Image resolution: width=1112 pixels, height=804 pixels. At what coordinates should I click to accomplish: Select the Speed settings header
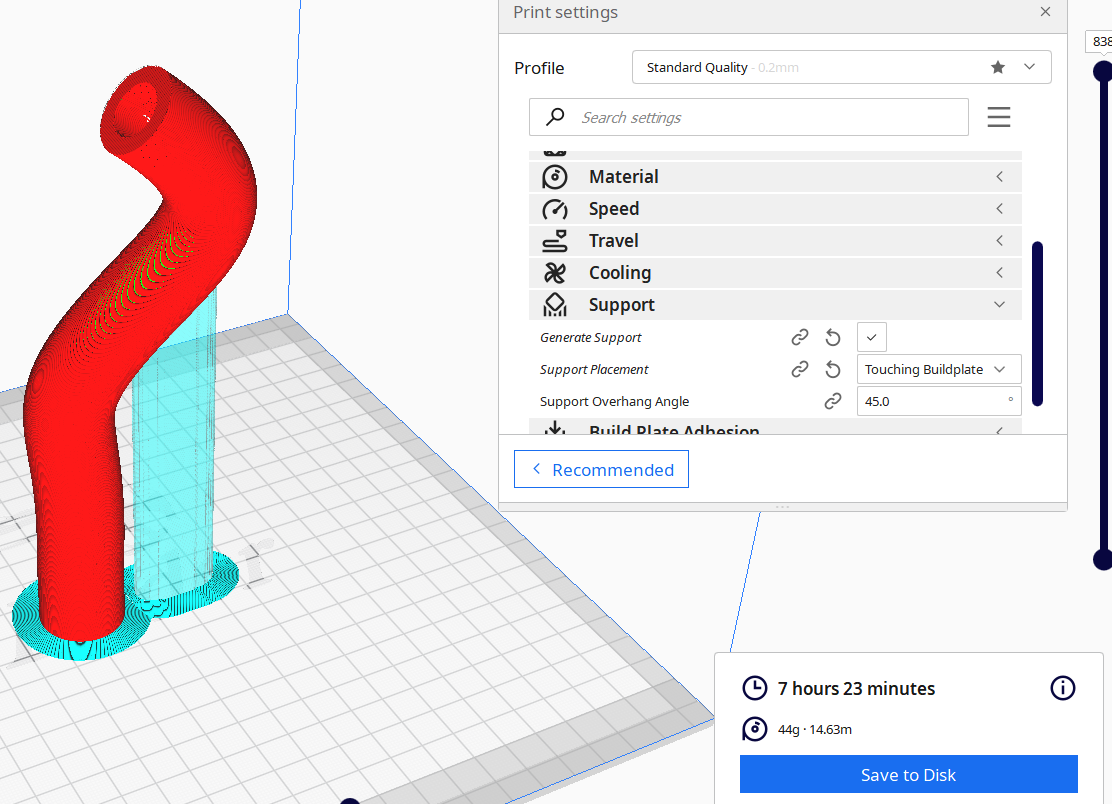(x=775, y=208)
